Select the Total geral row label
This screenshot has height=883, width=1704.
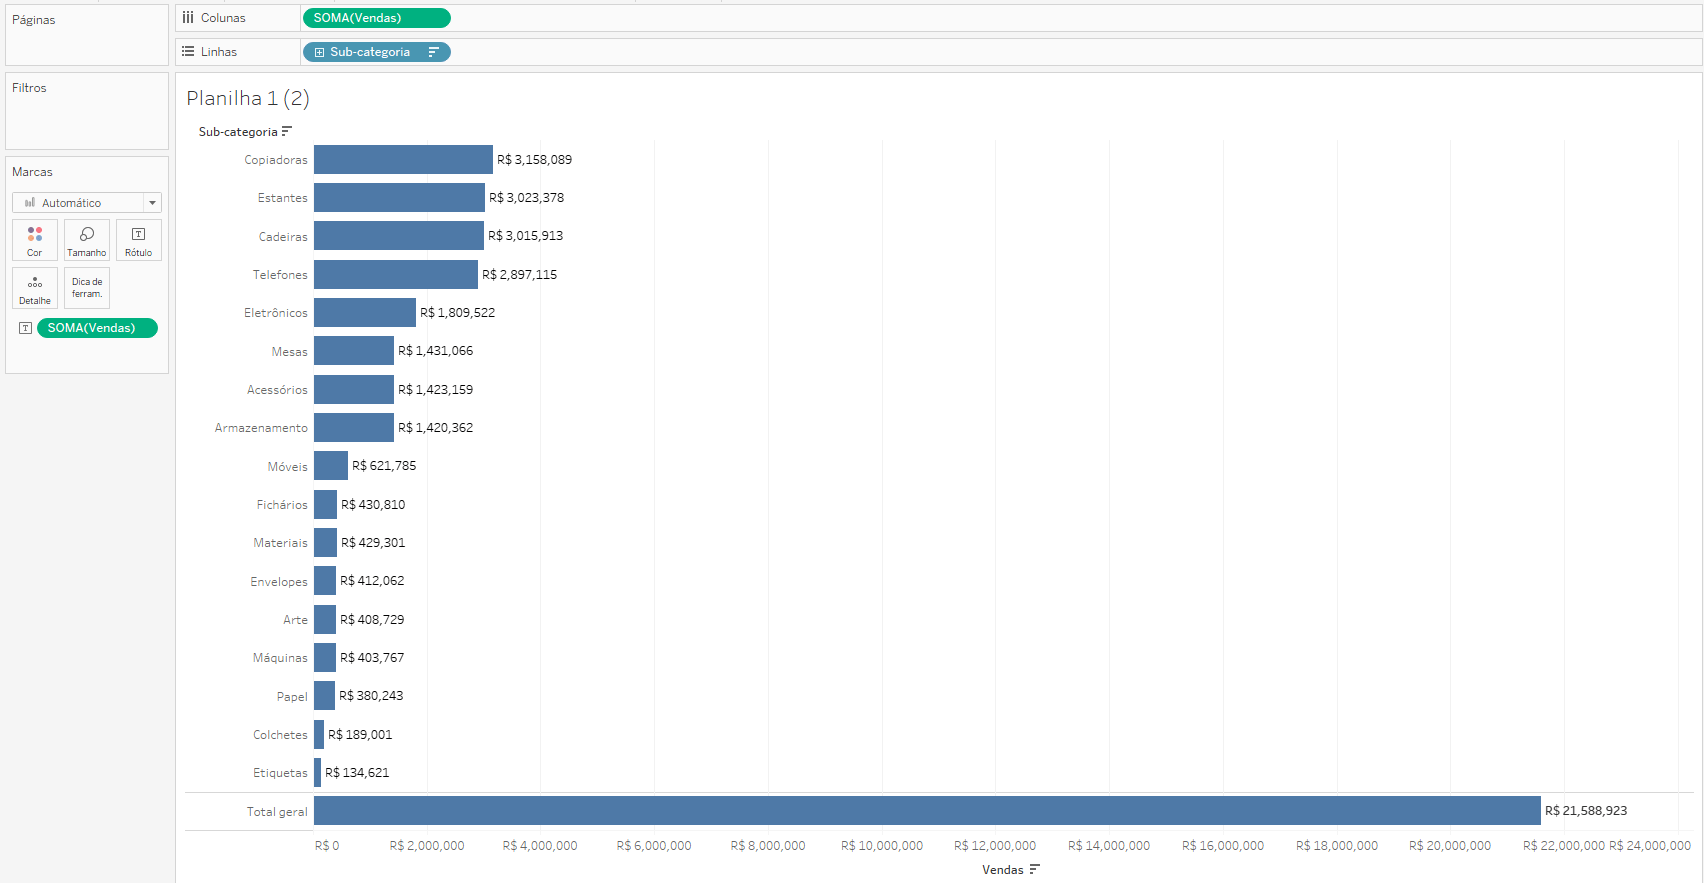pos(277,812)
